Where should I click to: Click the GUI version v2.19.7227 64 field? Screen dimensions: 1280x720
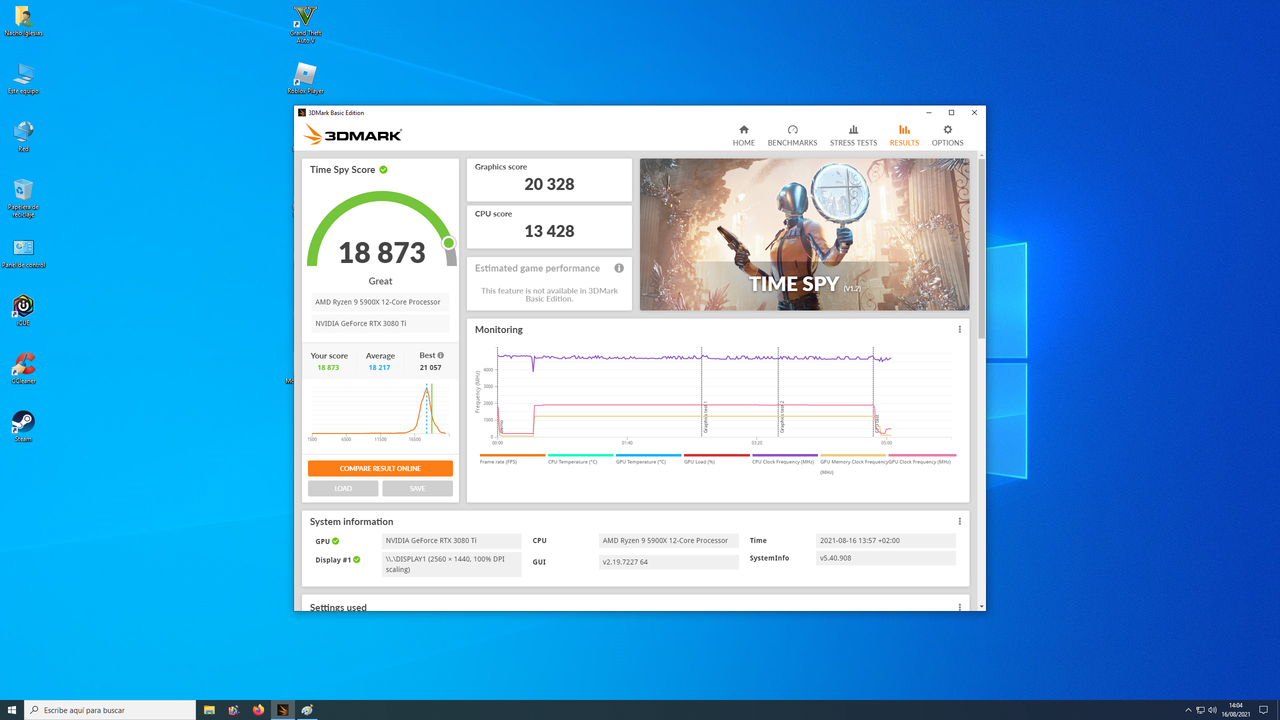668,562
